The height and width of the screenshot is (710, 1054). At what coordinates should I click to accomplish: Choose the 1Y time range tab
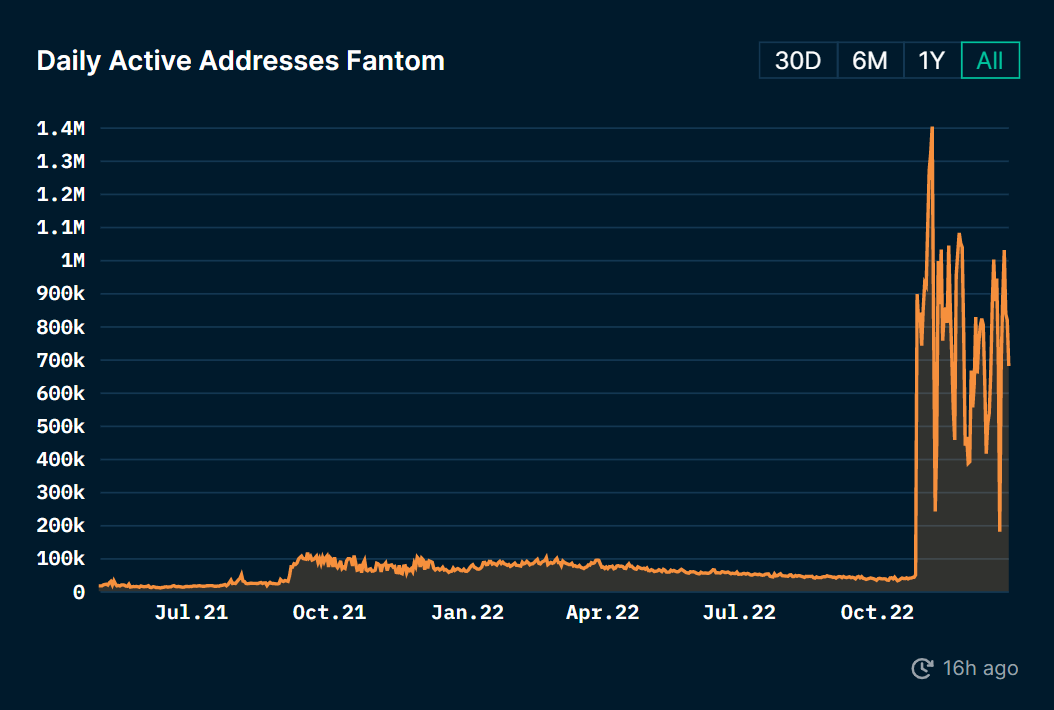pyautogui.click(x=932, y=61)
